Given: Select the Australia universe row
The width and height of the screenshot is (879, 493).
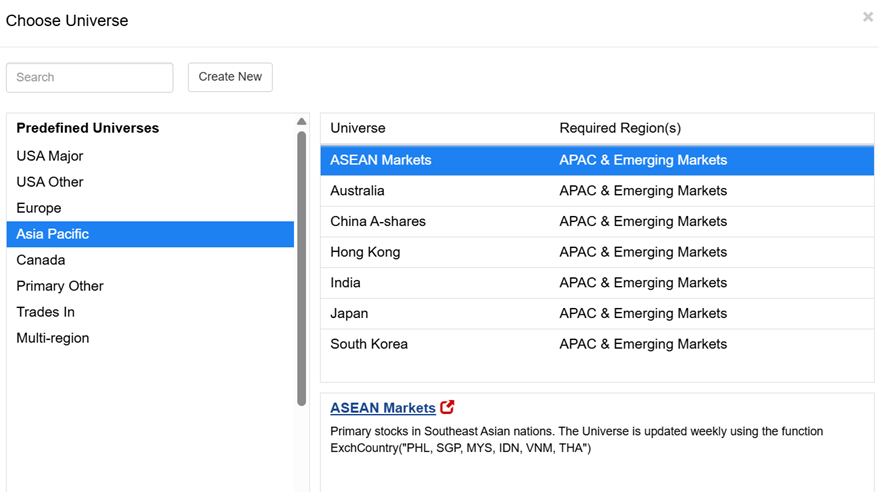Looking at the screenshot, I should coord(597,191).
